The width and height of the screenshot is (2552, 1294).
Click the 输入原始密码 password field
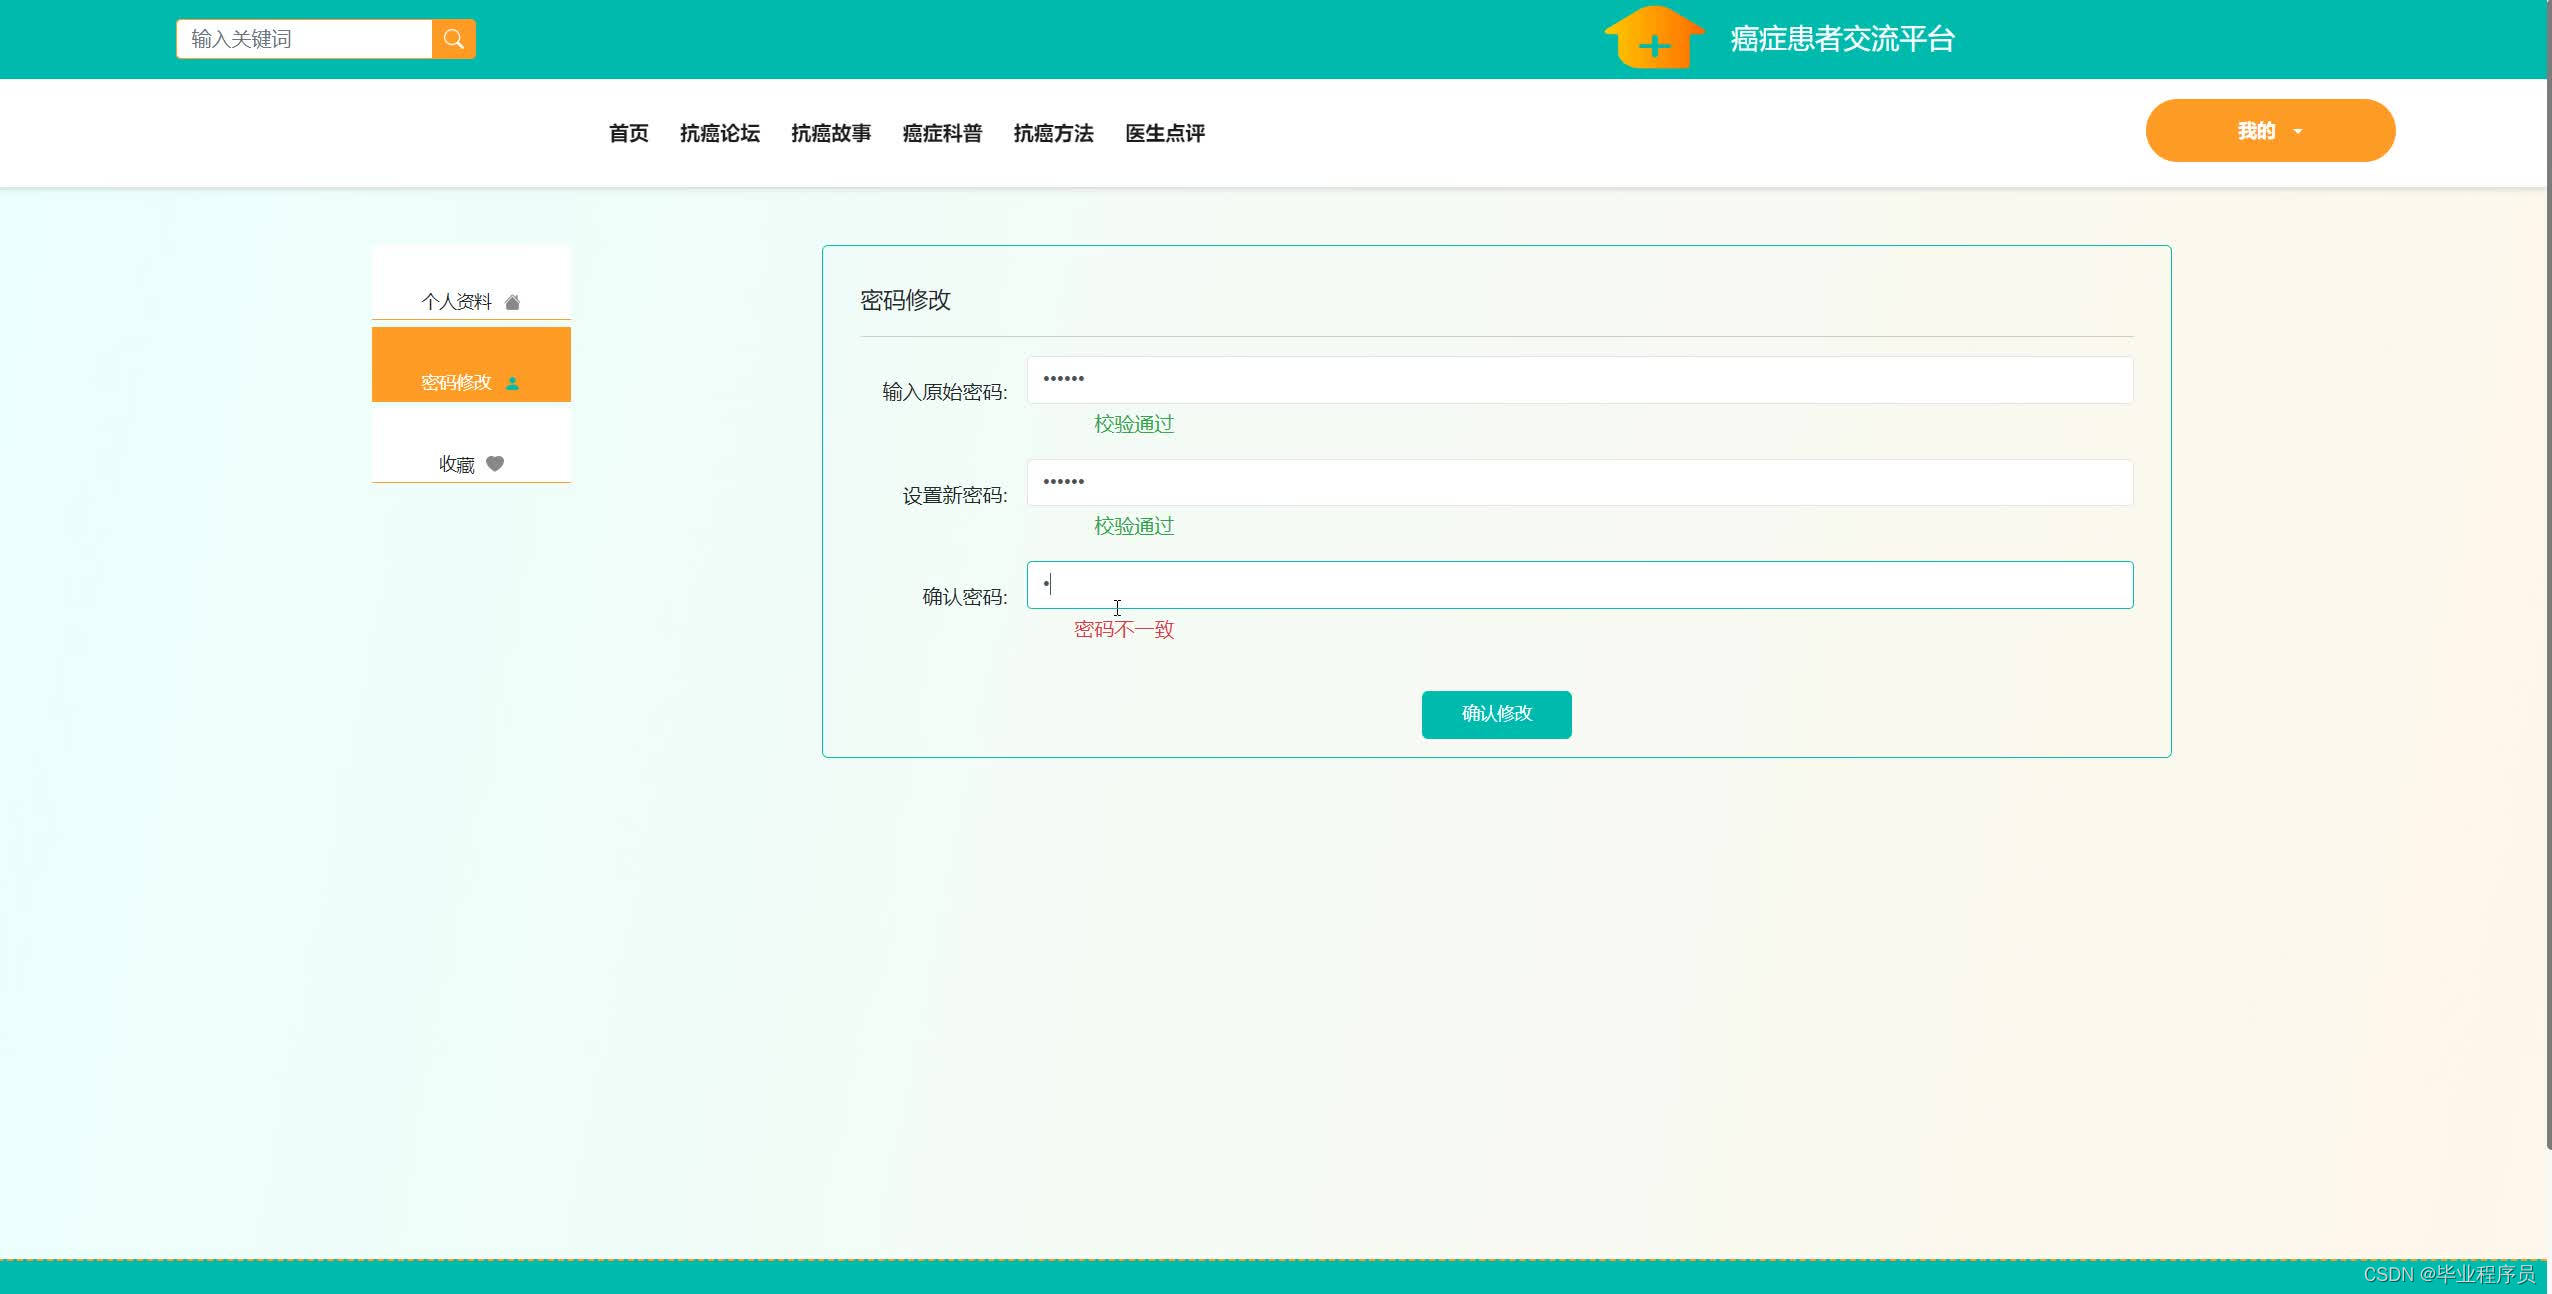(x=1580, y=380)
